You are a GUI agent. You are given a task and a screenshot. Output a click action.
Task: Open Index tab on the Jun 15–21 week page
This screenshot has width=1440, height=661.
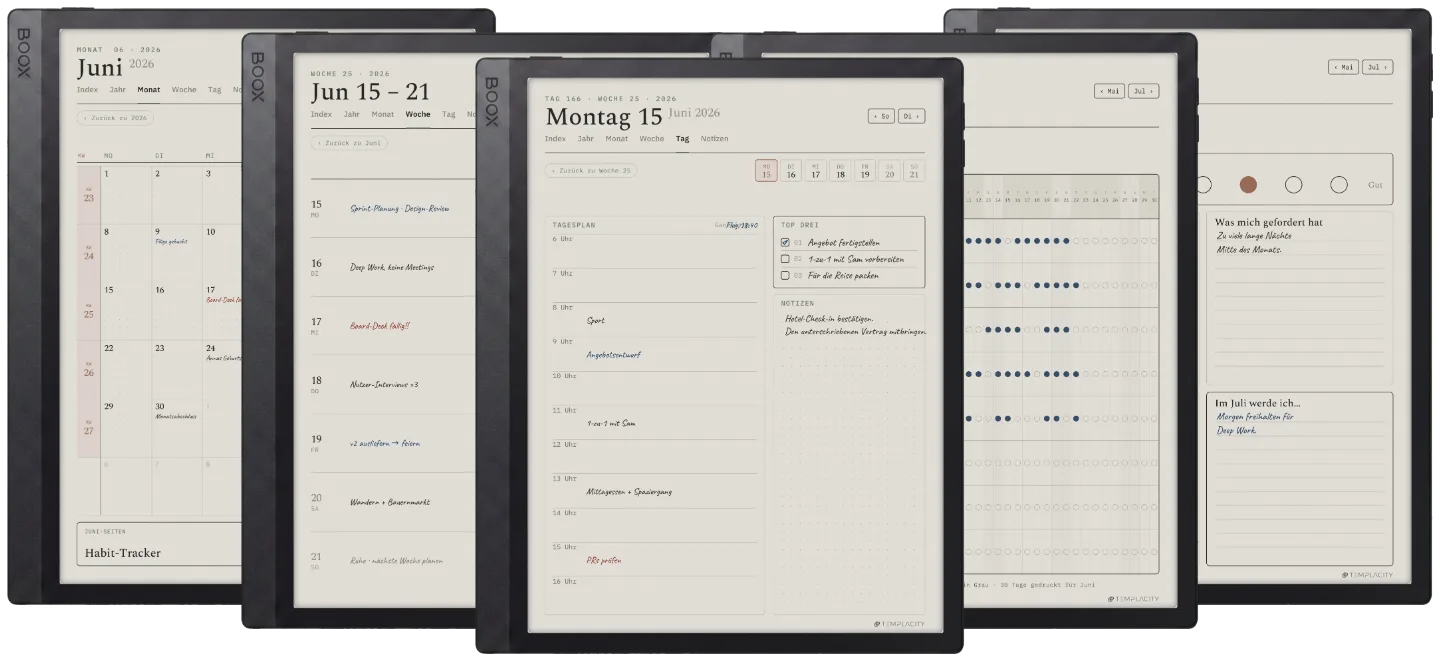(321, 114)
